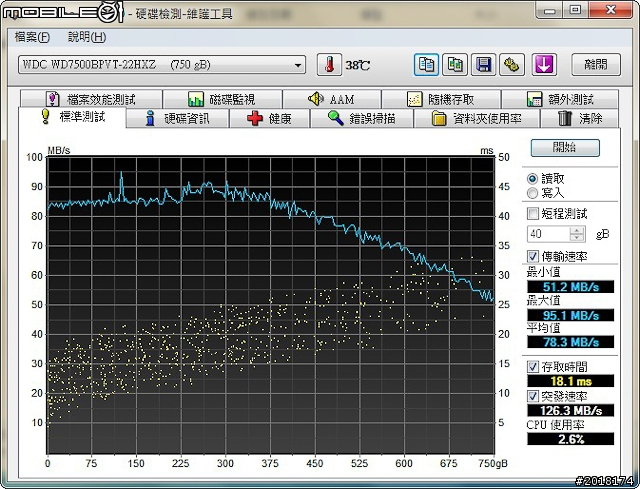Enable the 短程測試 checkbox
This screenshot has height=489, width=640.
(532, 213)
